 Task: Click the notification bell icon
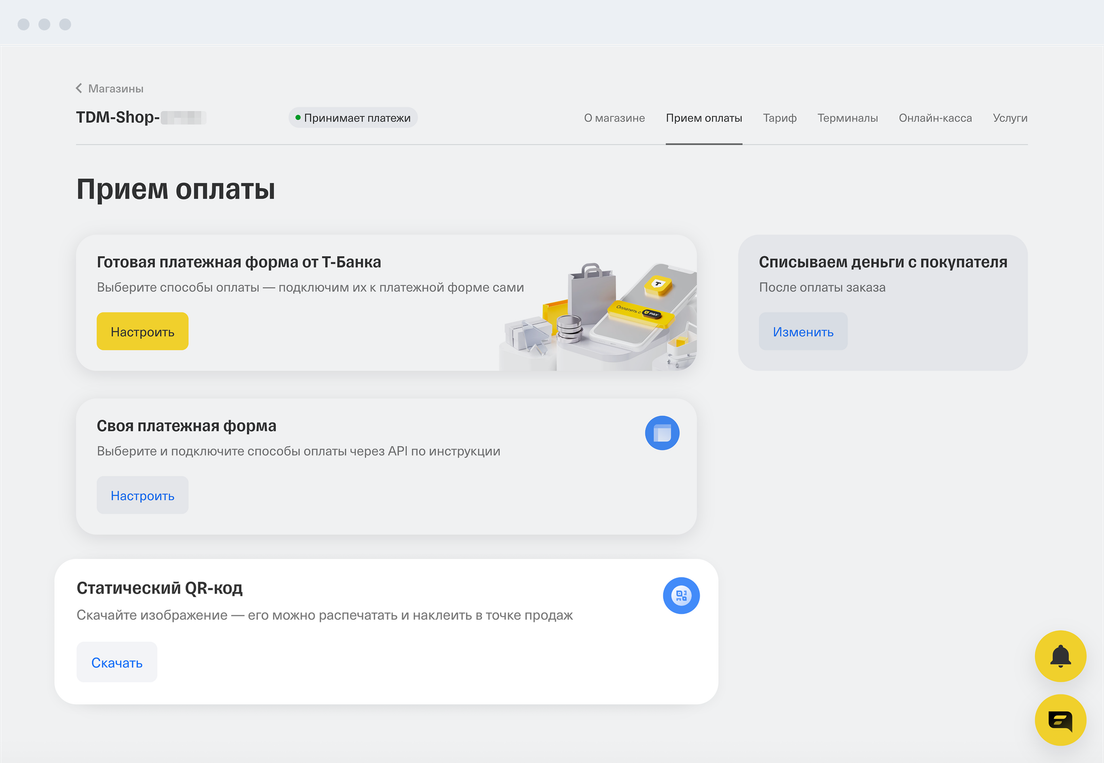pyautogui.click(x=1060, y=656)
